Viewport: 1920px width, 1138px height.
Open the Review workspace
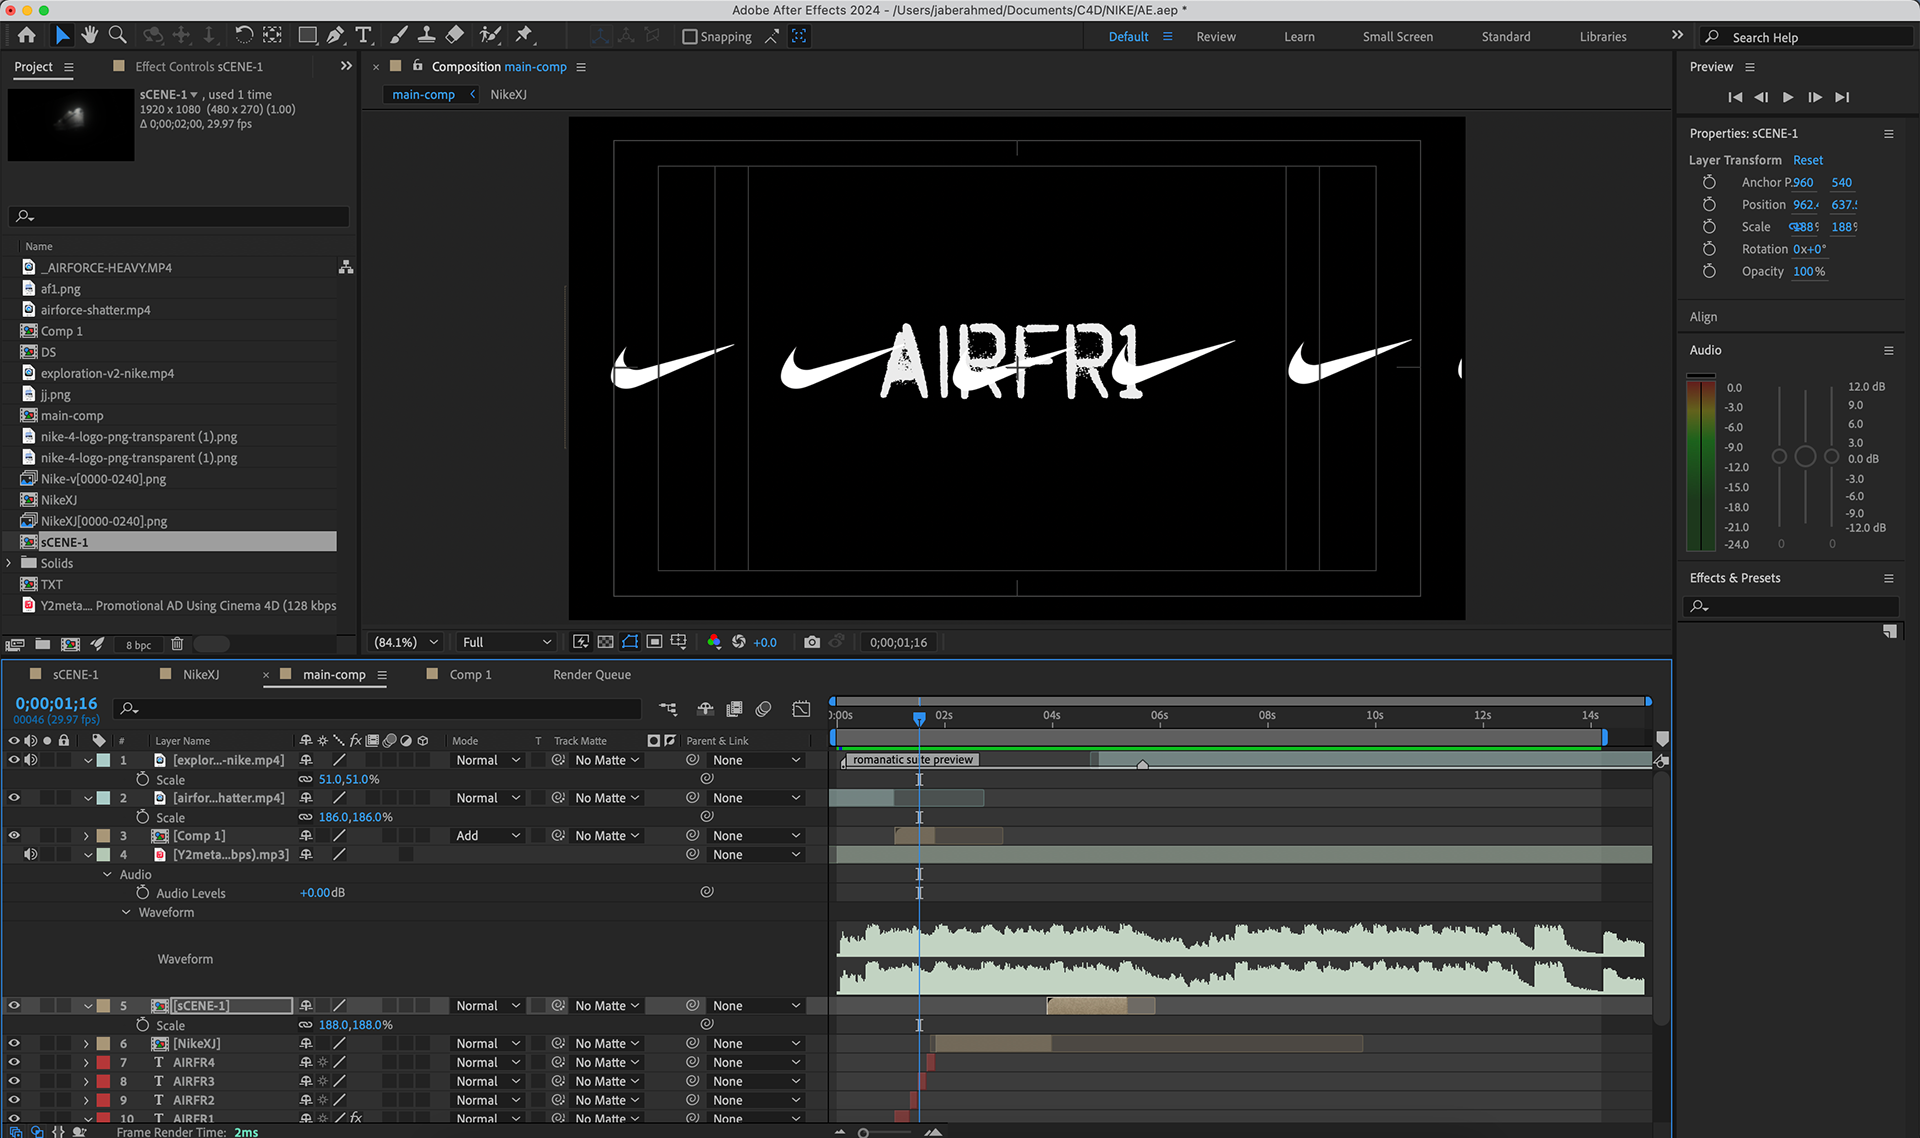tap(1216, 36)
